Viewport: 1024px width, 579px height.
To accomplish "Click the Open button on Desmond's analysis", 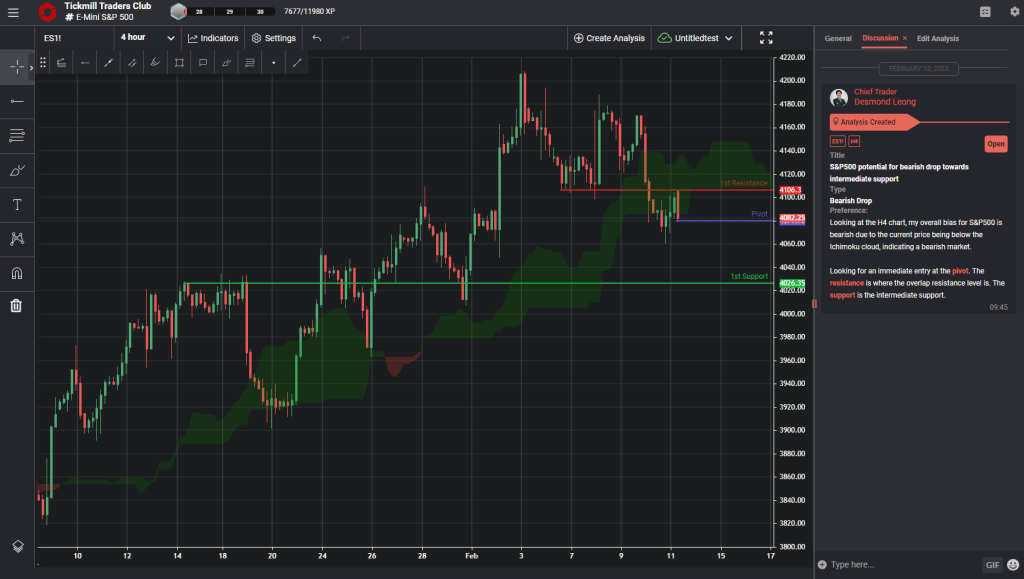I will tap(995, 144).
